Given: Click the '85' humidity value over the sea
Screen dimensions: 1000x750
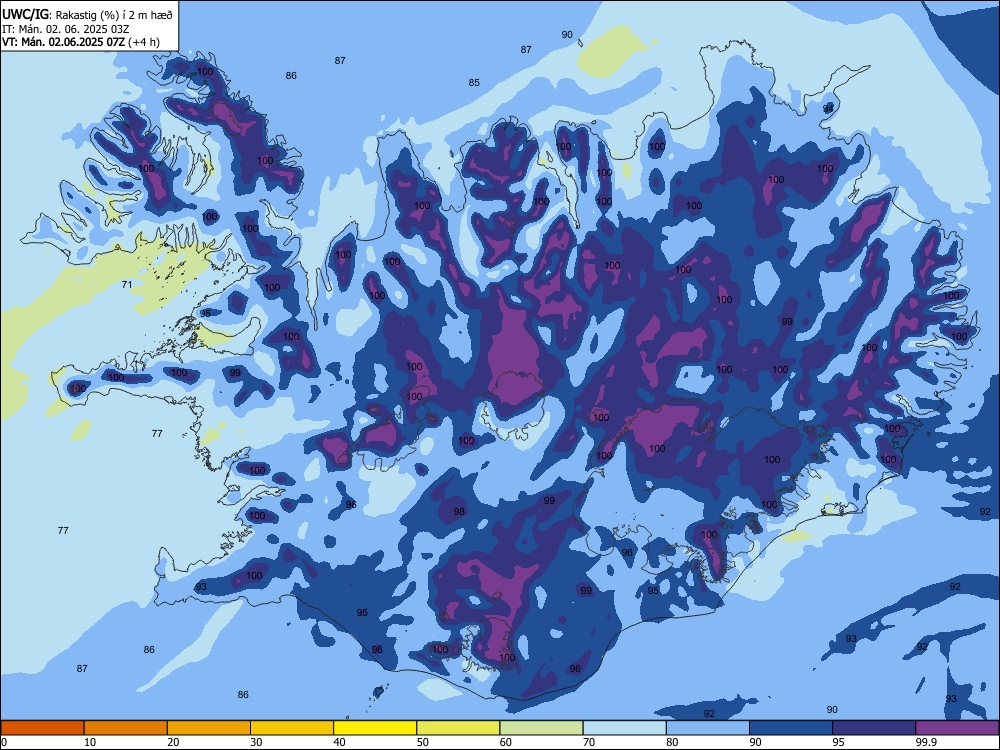Looking at the screenshot, I should (474, 82).
